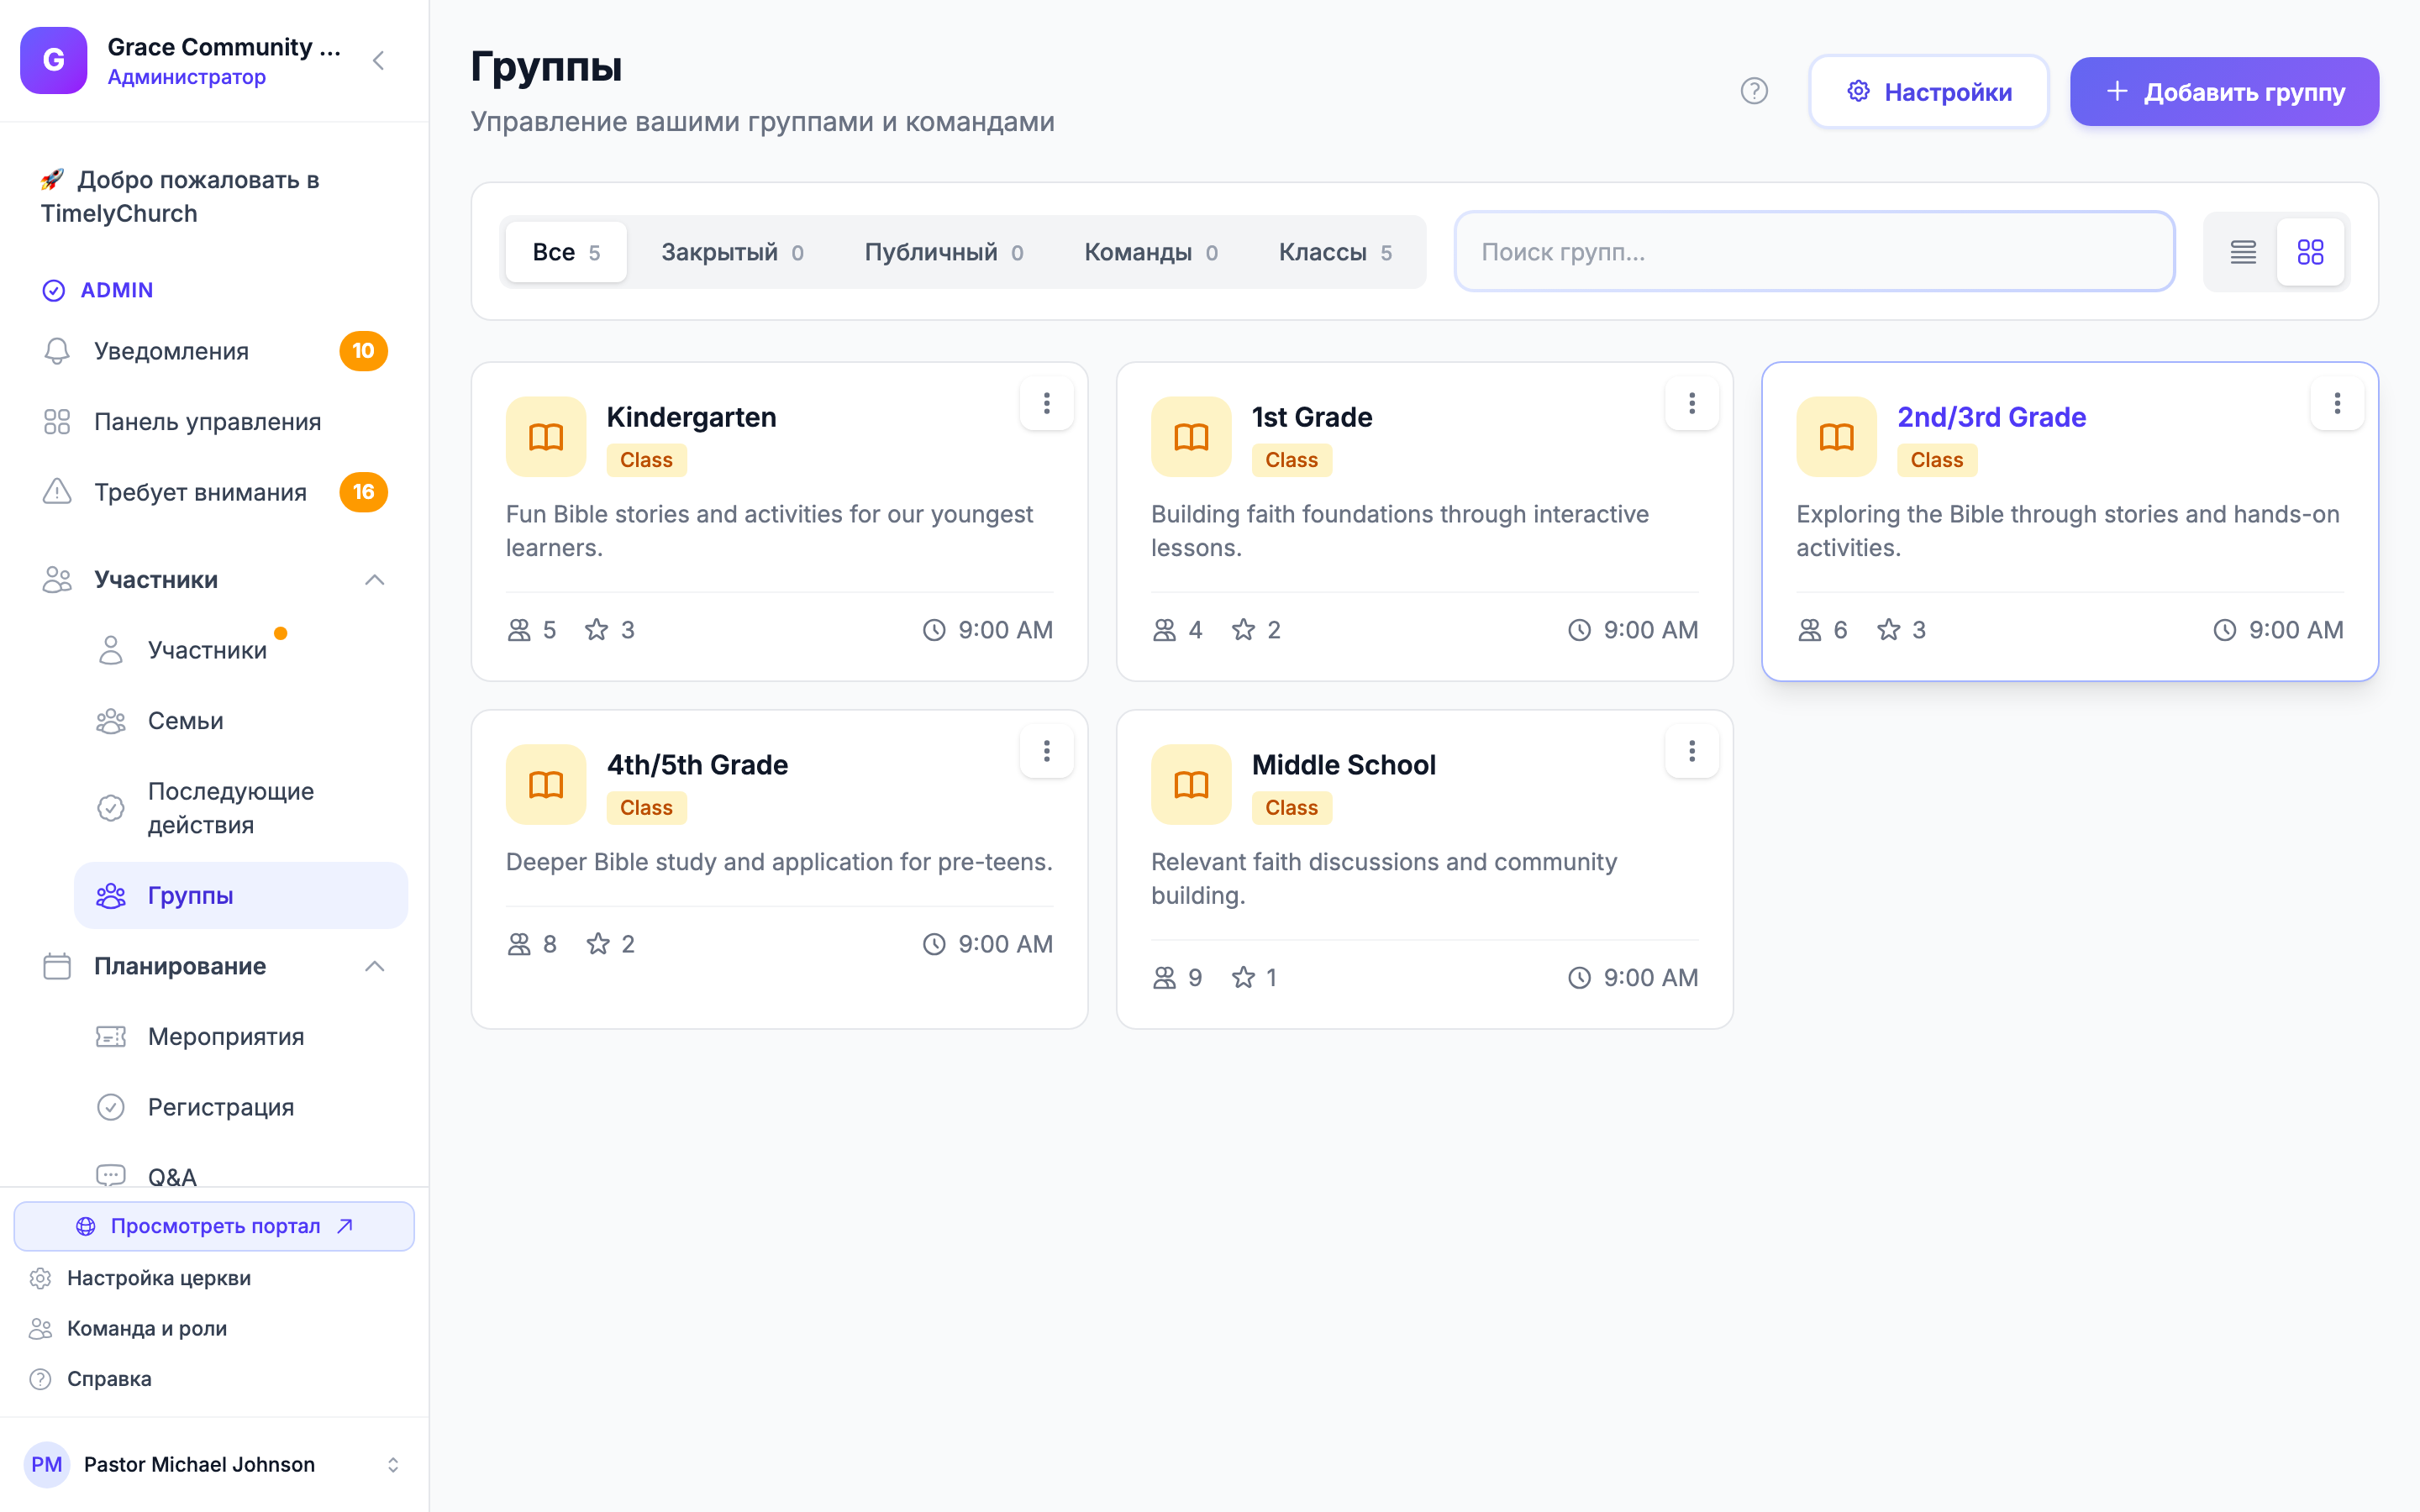Click Добавить группу button
2420x1512 pixels.
[2224, 92]
